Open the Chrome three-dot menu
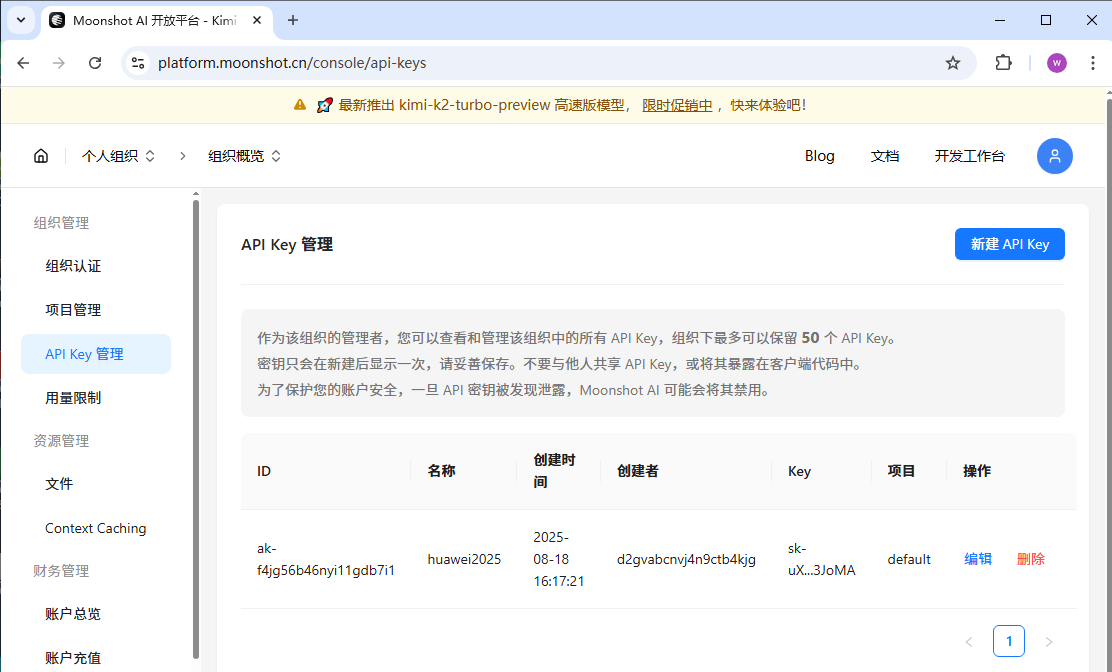Screen dimensions: 1112x672 pos(1093,63)
